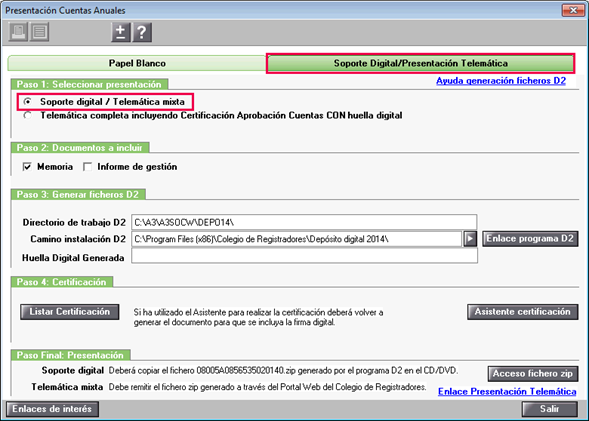Switch to the Papel Blanco tab
589x421 pixels.
tap(137, 63)
